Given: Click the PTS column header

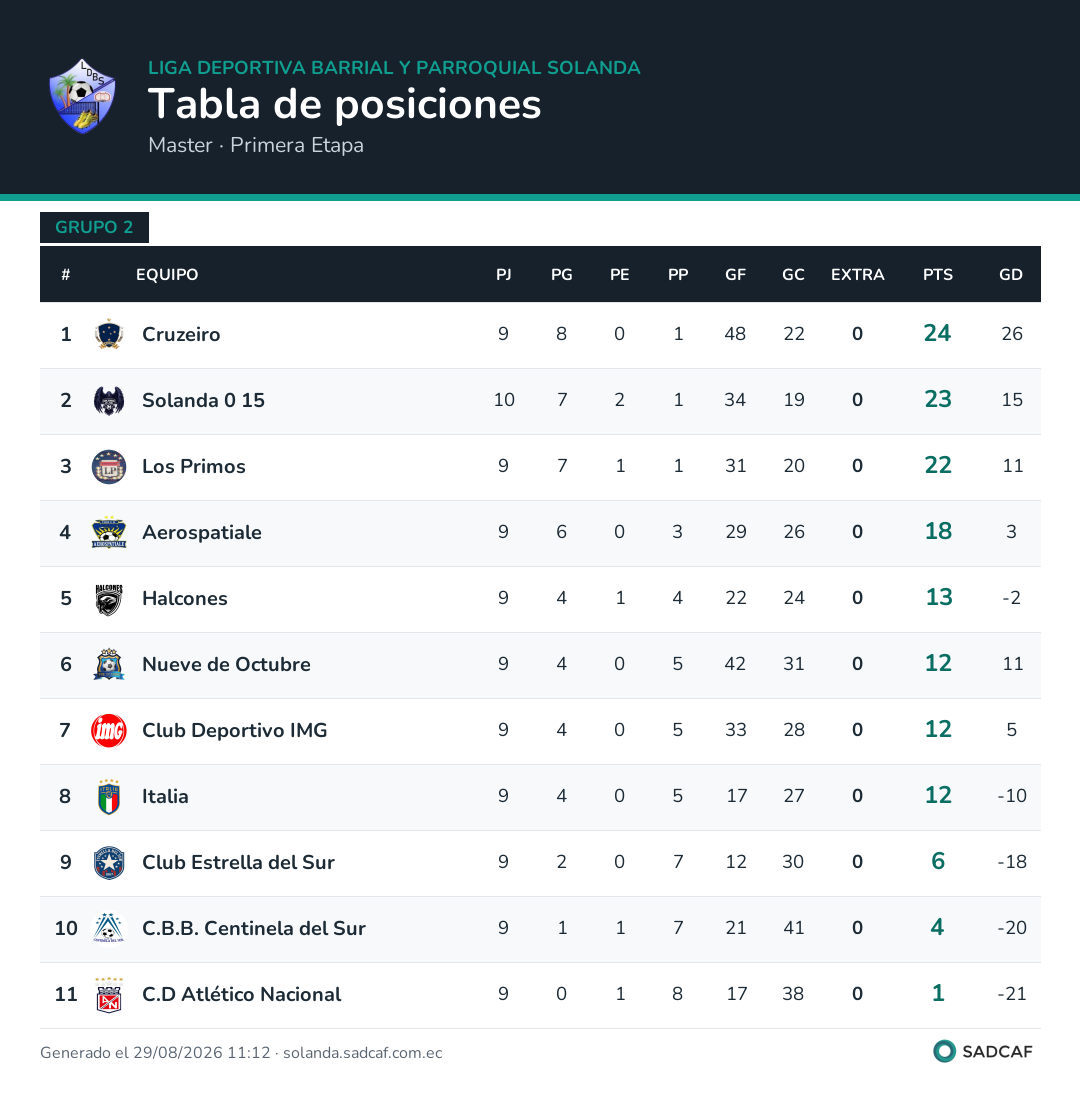Looking at the screenshot, I should [938, 275].
